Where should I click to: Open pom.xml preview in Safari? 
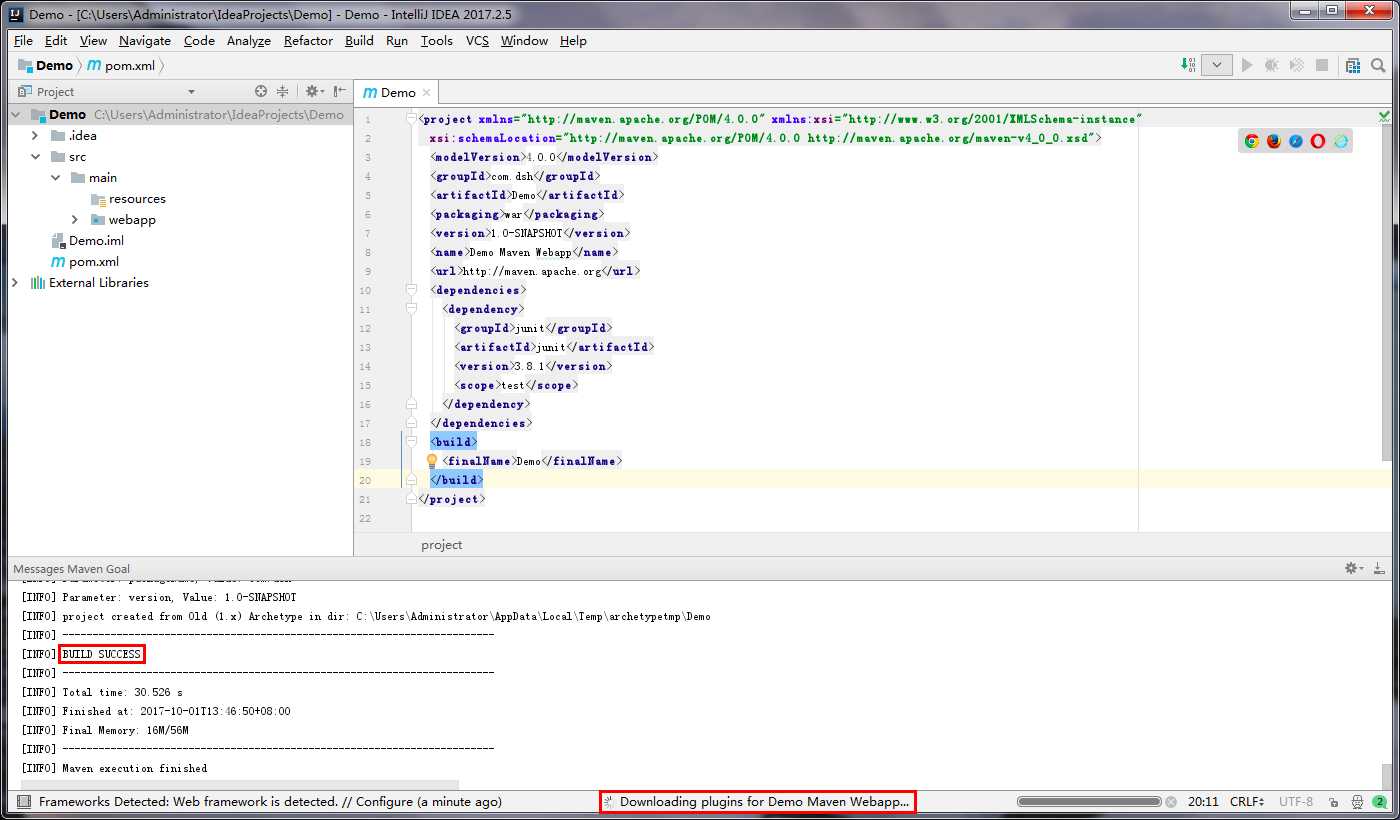click(x=1296, y=141)
